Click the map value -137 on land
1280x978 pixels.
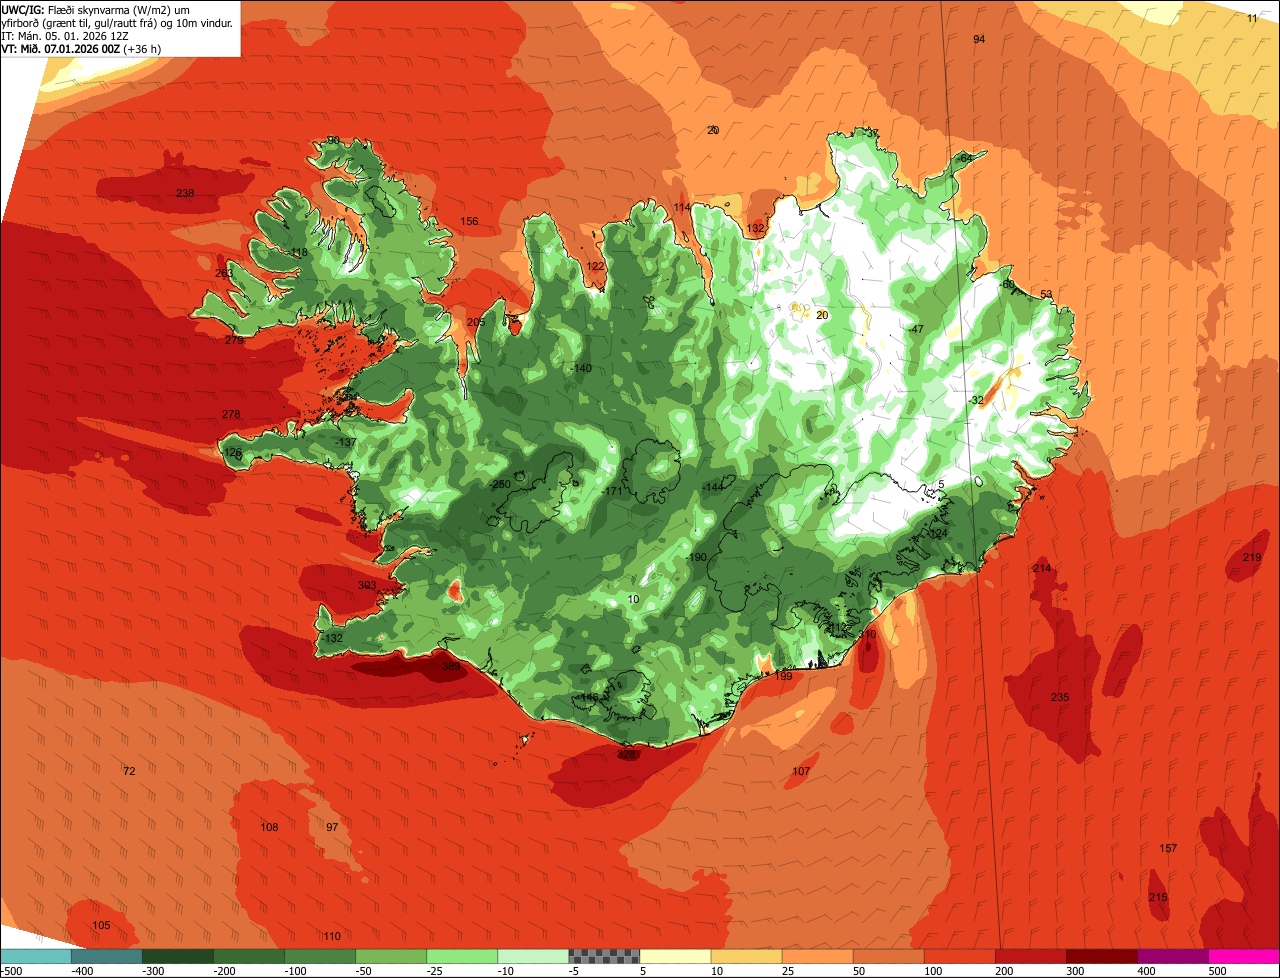pos(346,443)
